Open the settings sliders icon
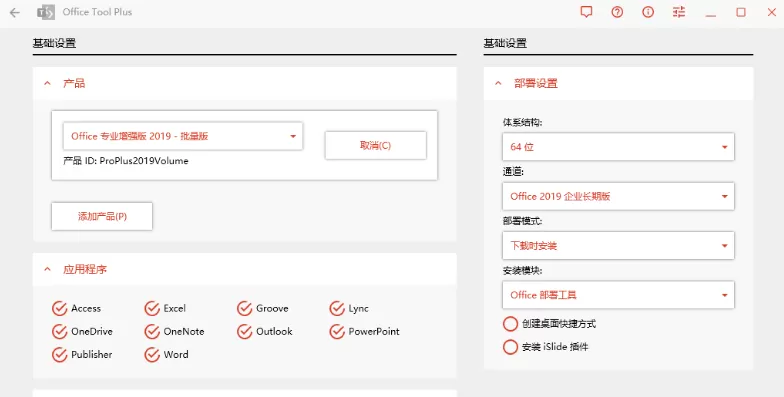 [x=679, y=12]
